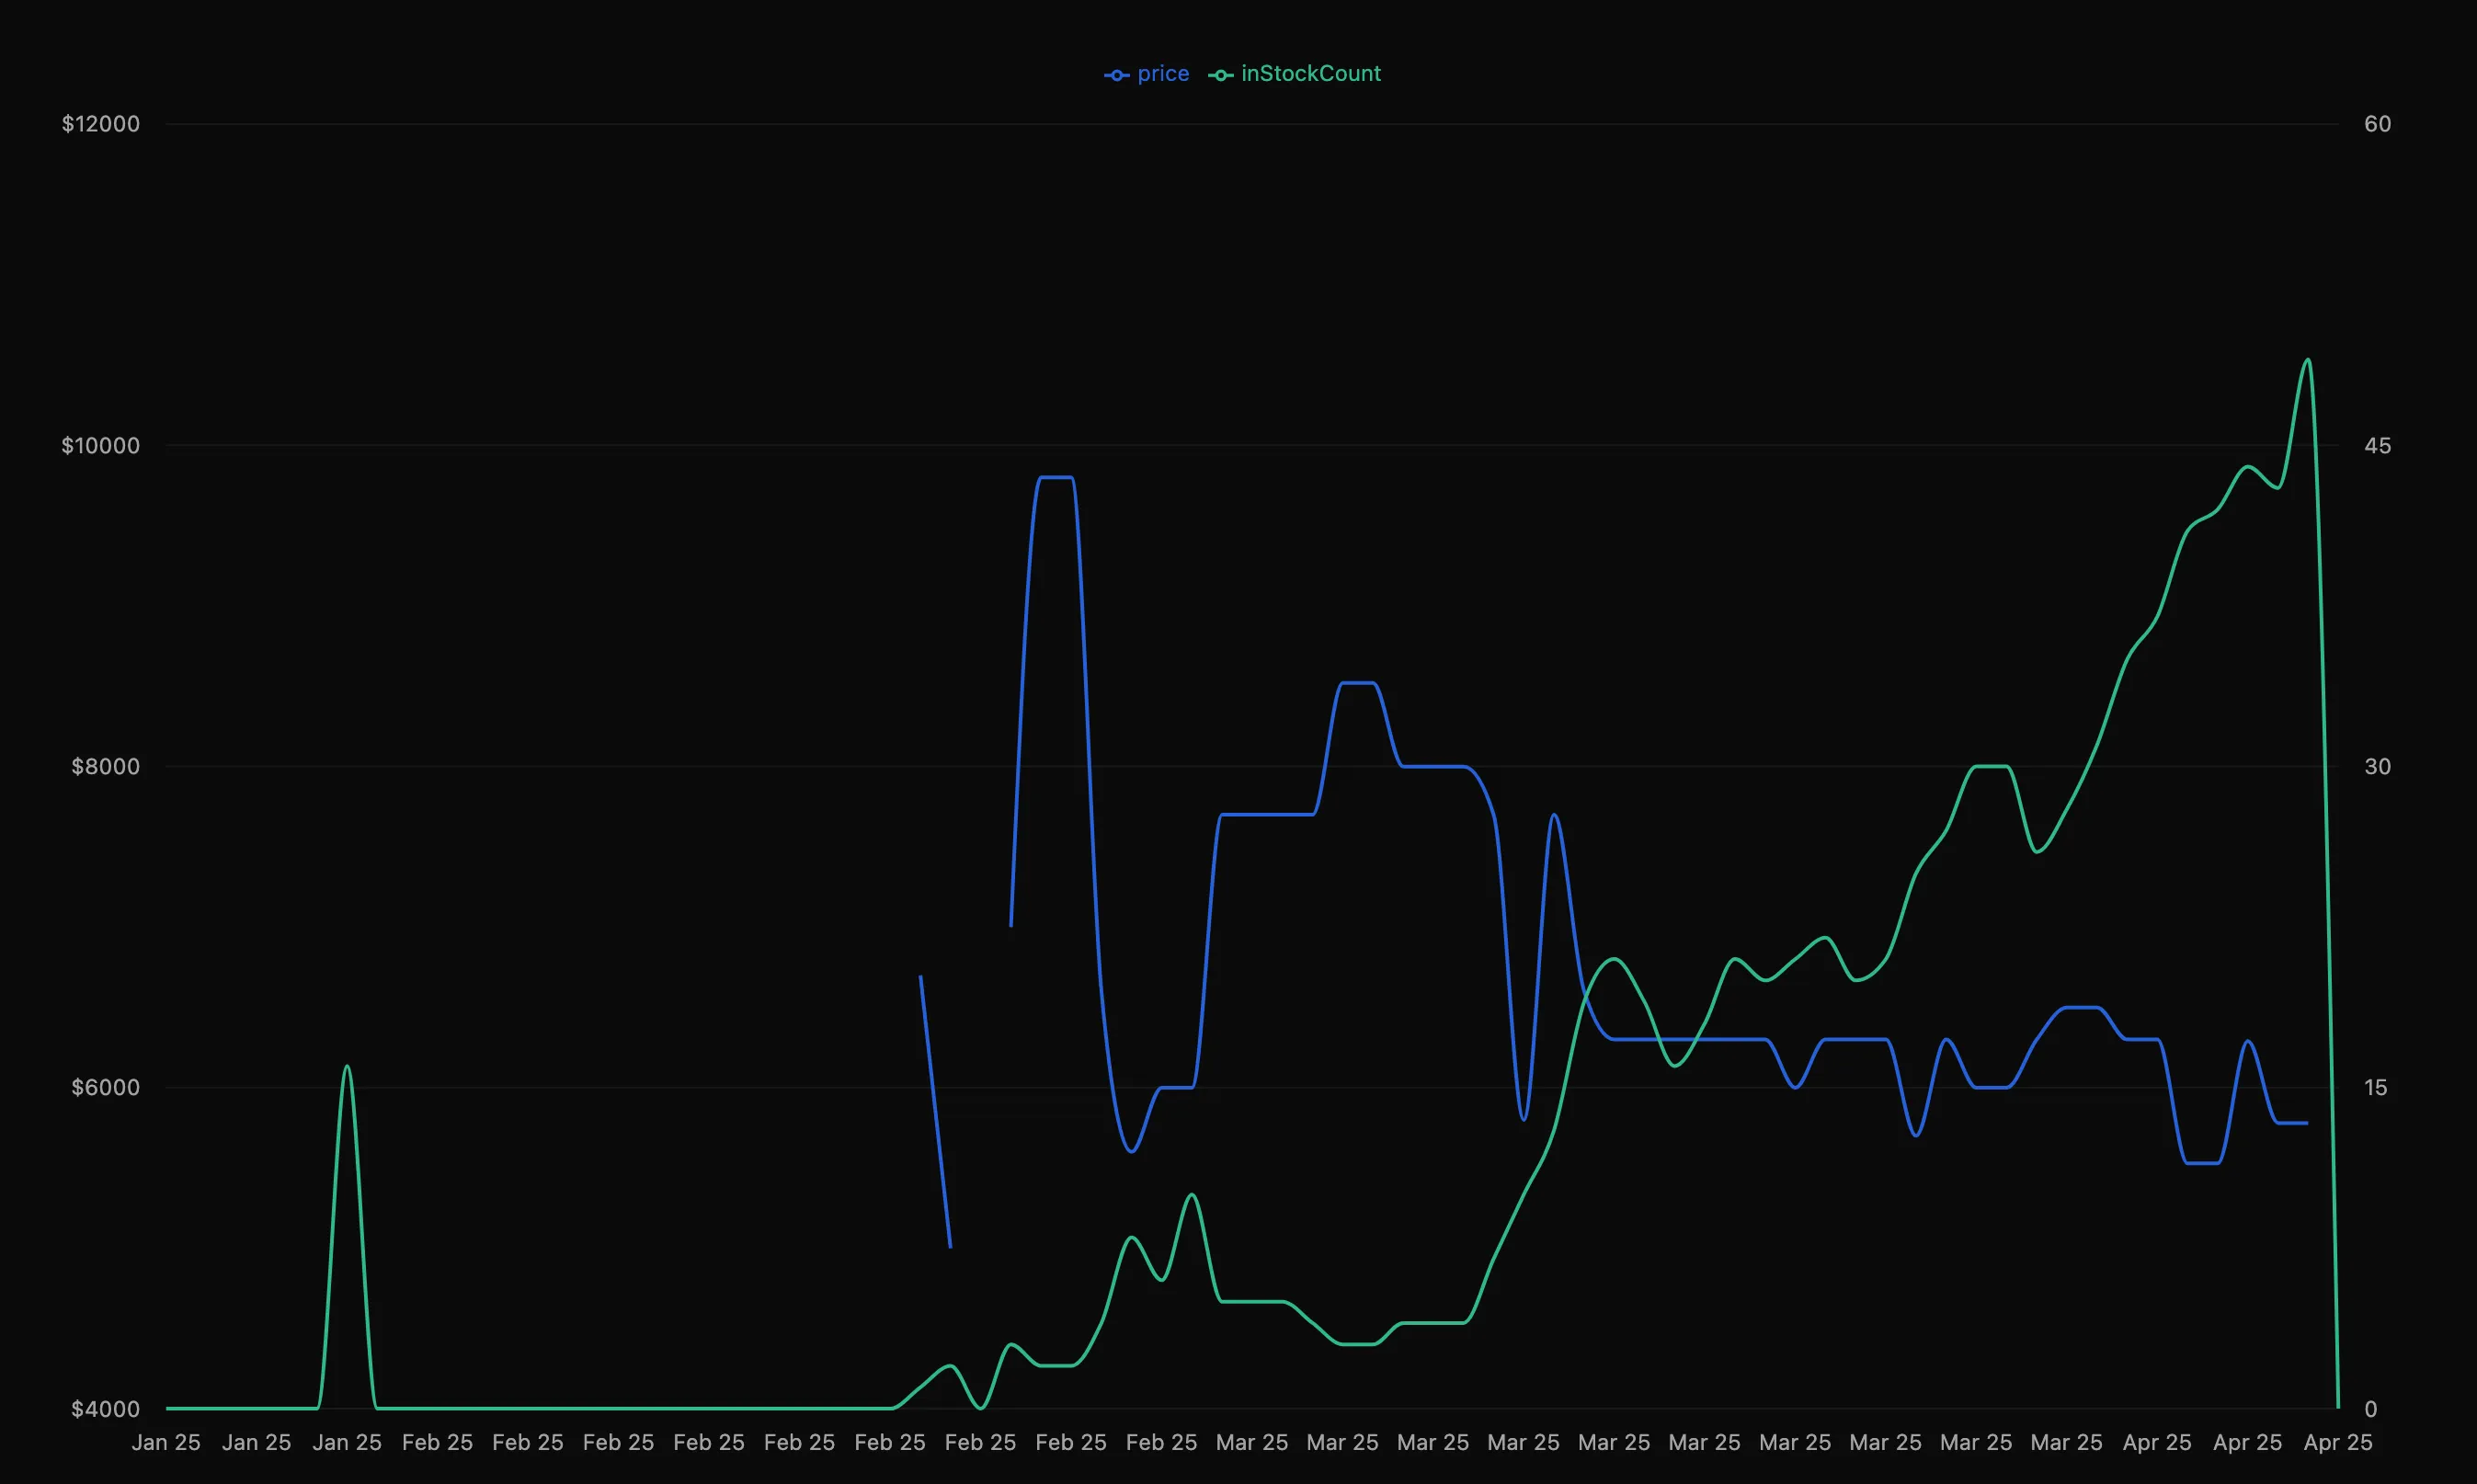Select the $8000 price axis label

(x=105, y=767)
